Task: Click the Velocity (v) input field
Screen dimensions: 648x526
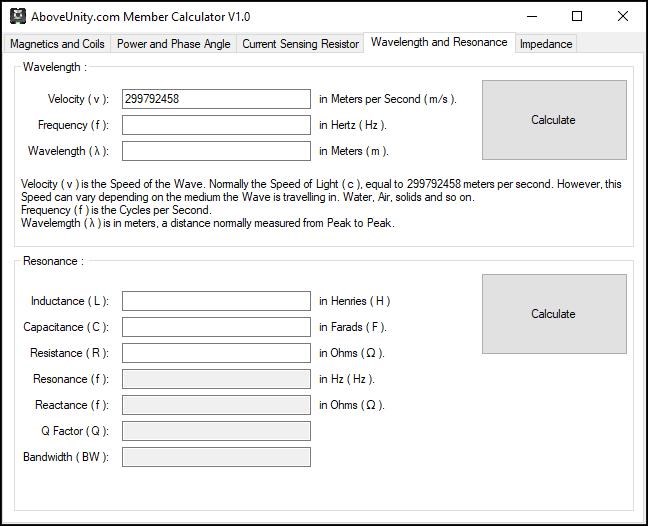Action: (216, 99)
